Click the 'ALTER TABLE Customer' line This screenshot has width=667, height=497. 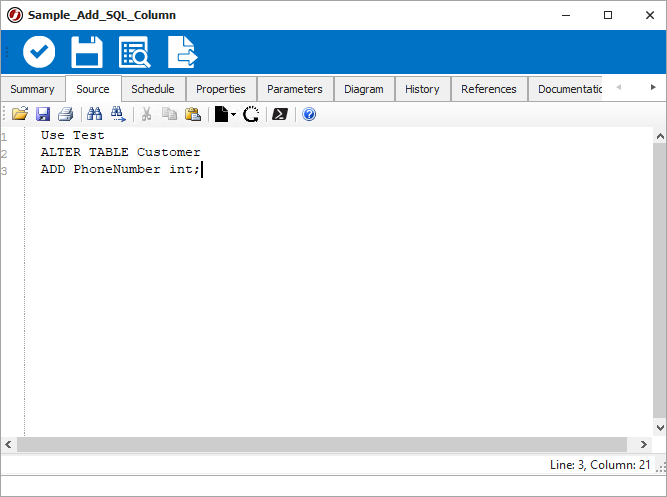pyautogui.click(x=120, y=152)
